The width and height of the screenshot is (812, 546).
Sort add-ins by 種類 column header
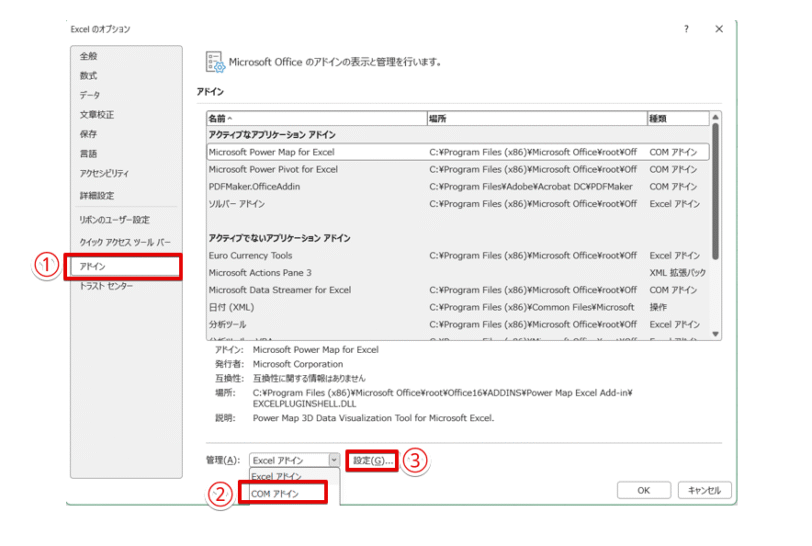[x=678, y=119]
